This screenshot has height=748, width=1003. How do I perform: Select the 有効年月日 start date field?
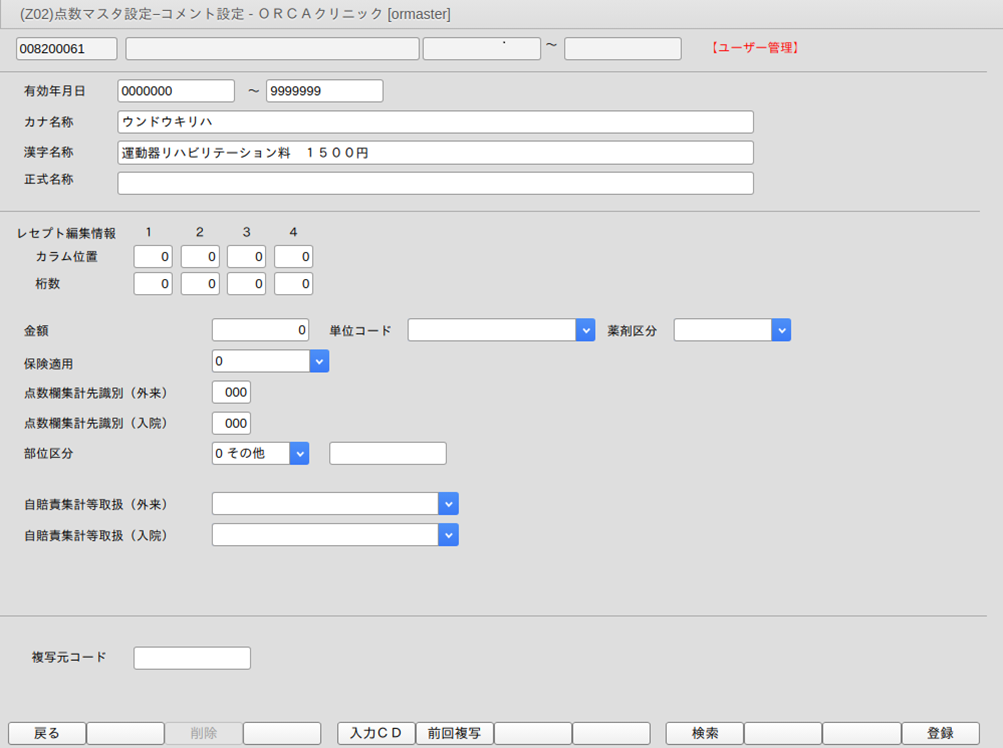point(176,91)
